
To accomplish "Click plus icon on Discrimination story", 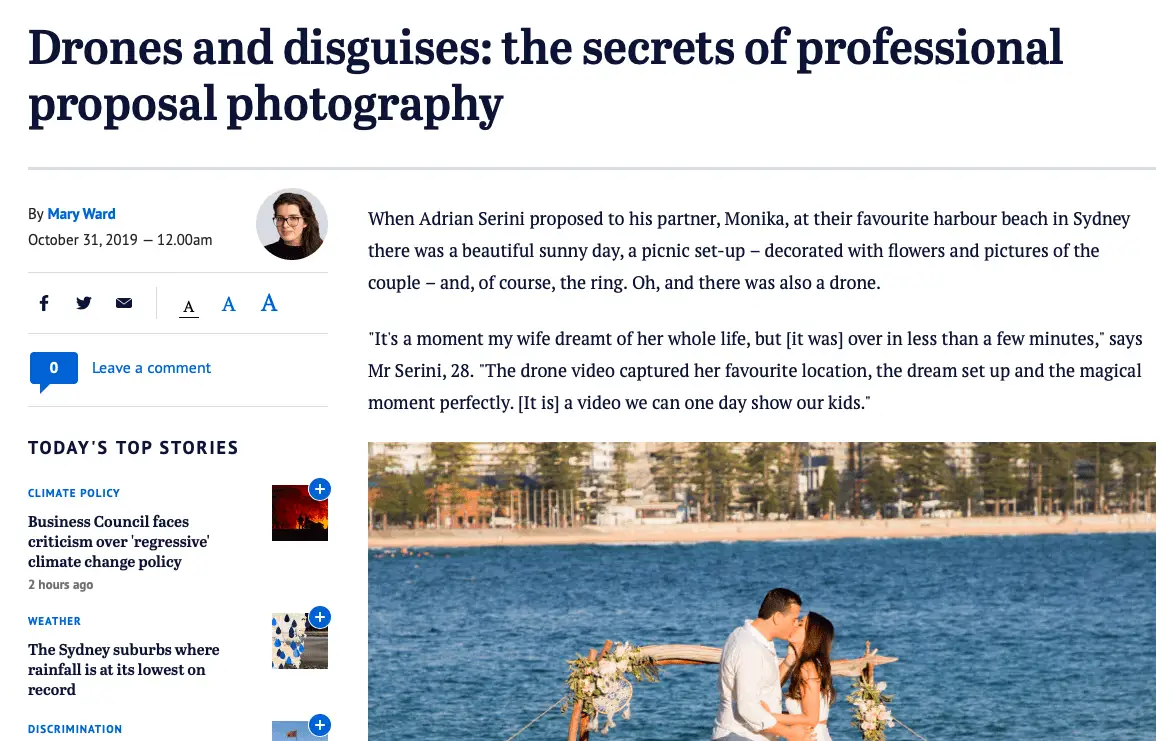I will (320, 725).
